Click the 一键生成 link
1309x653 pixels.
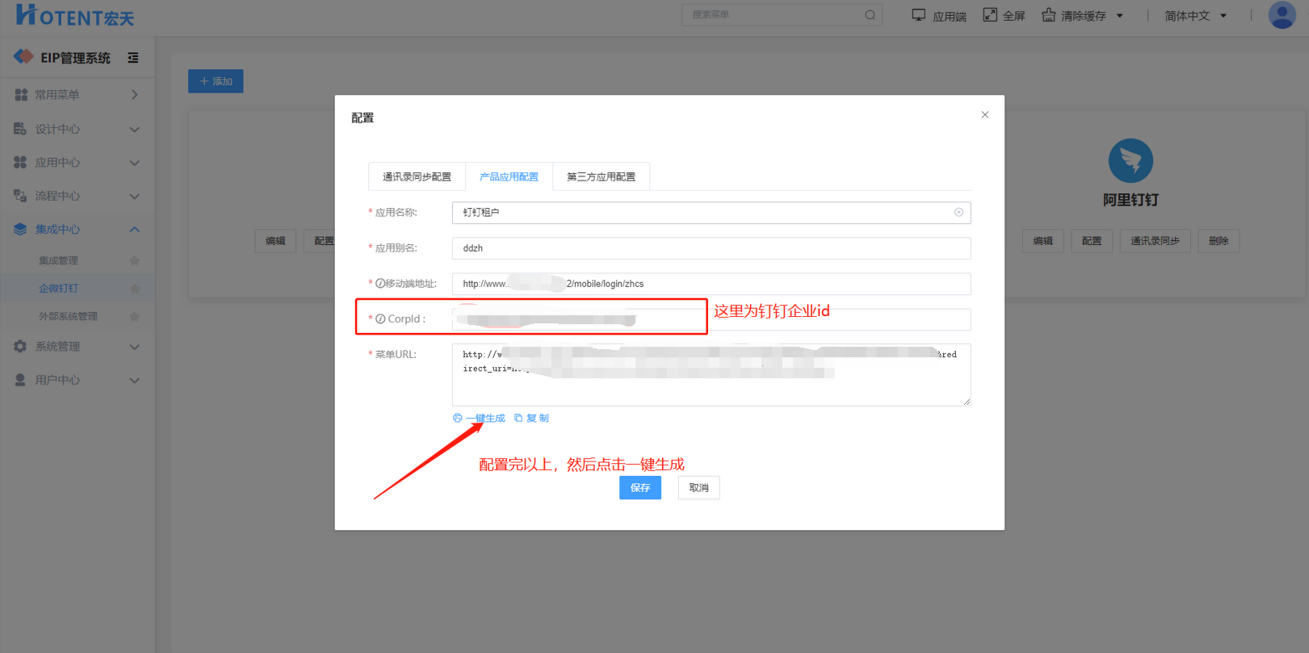(x=479, y=418)
